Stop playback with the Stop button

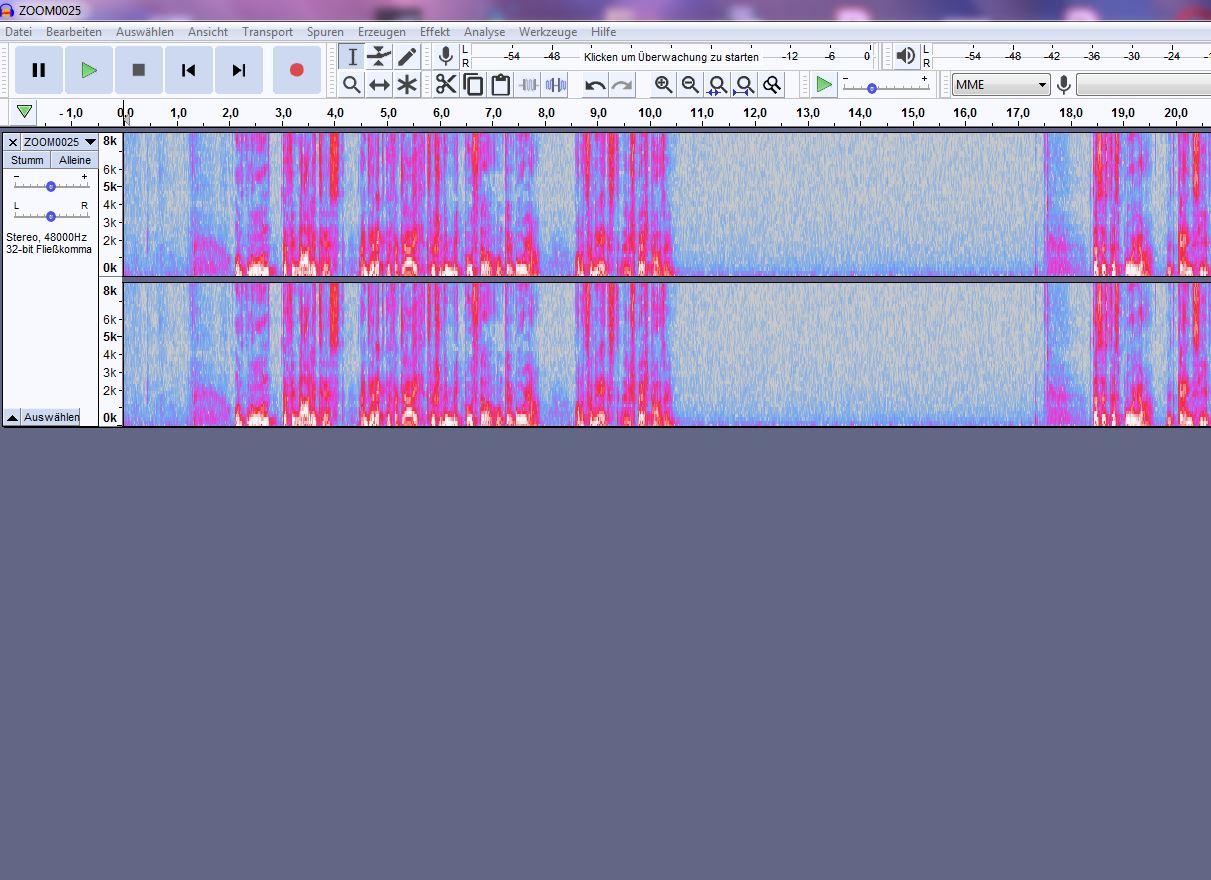click(139, 70)
